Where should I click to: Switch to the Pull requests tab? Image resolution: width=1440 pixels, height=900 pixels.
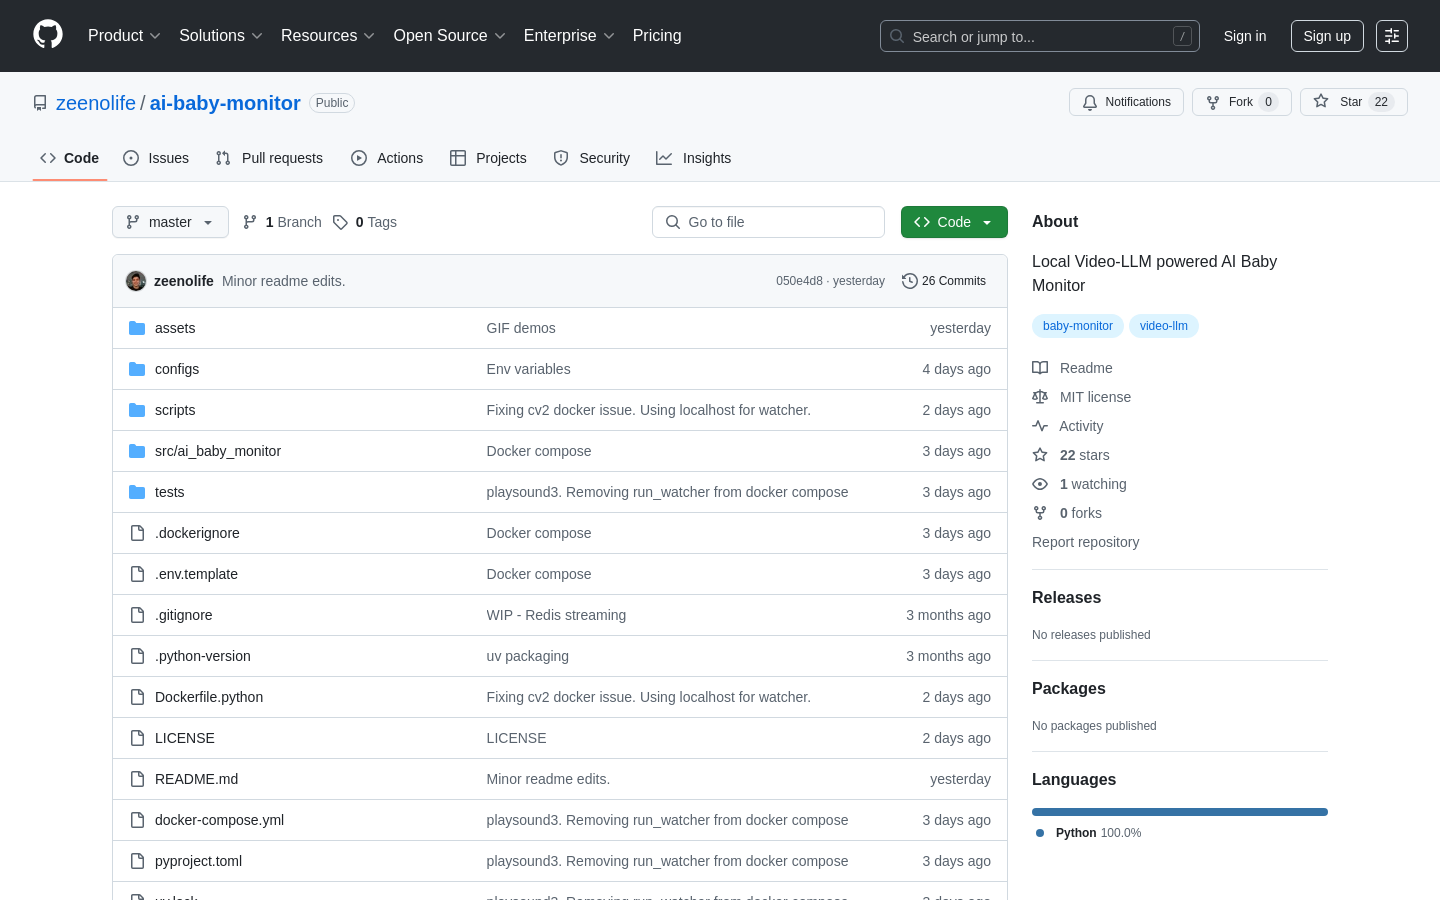[x=269, y=158]
